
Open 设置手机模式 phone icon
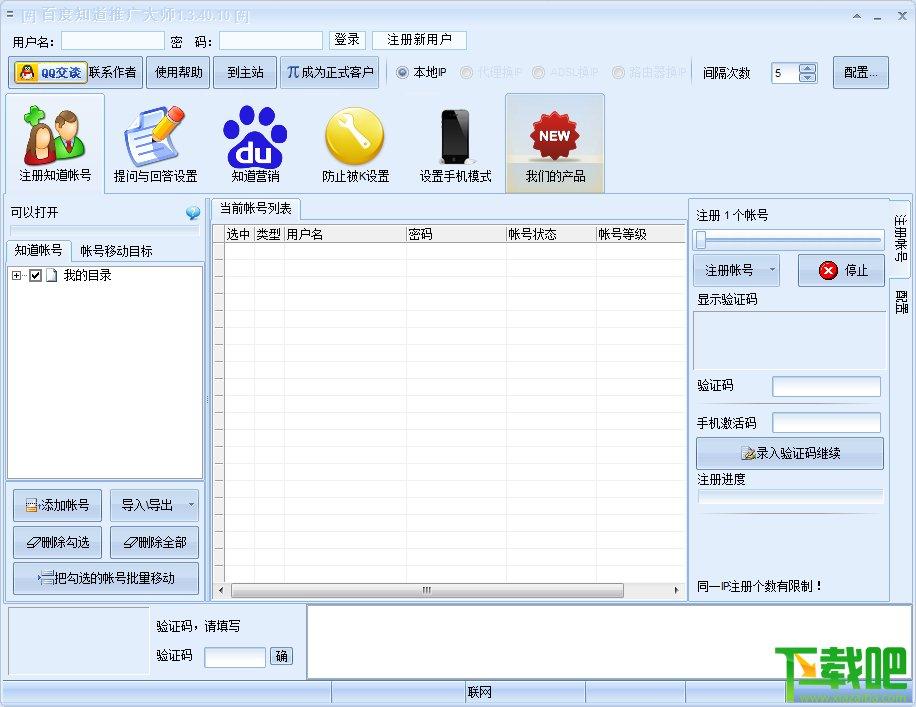click(455, 144)
